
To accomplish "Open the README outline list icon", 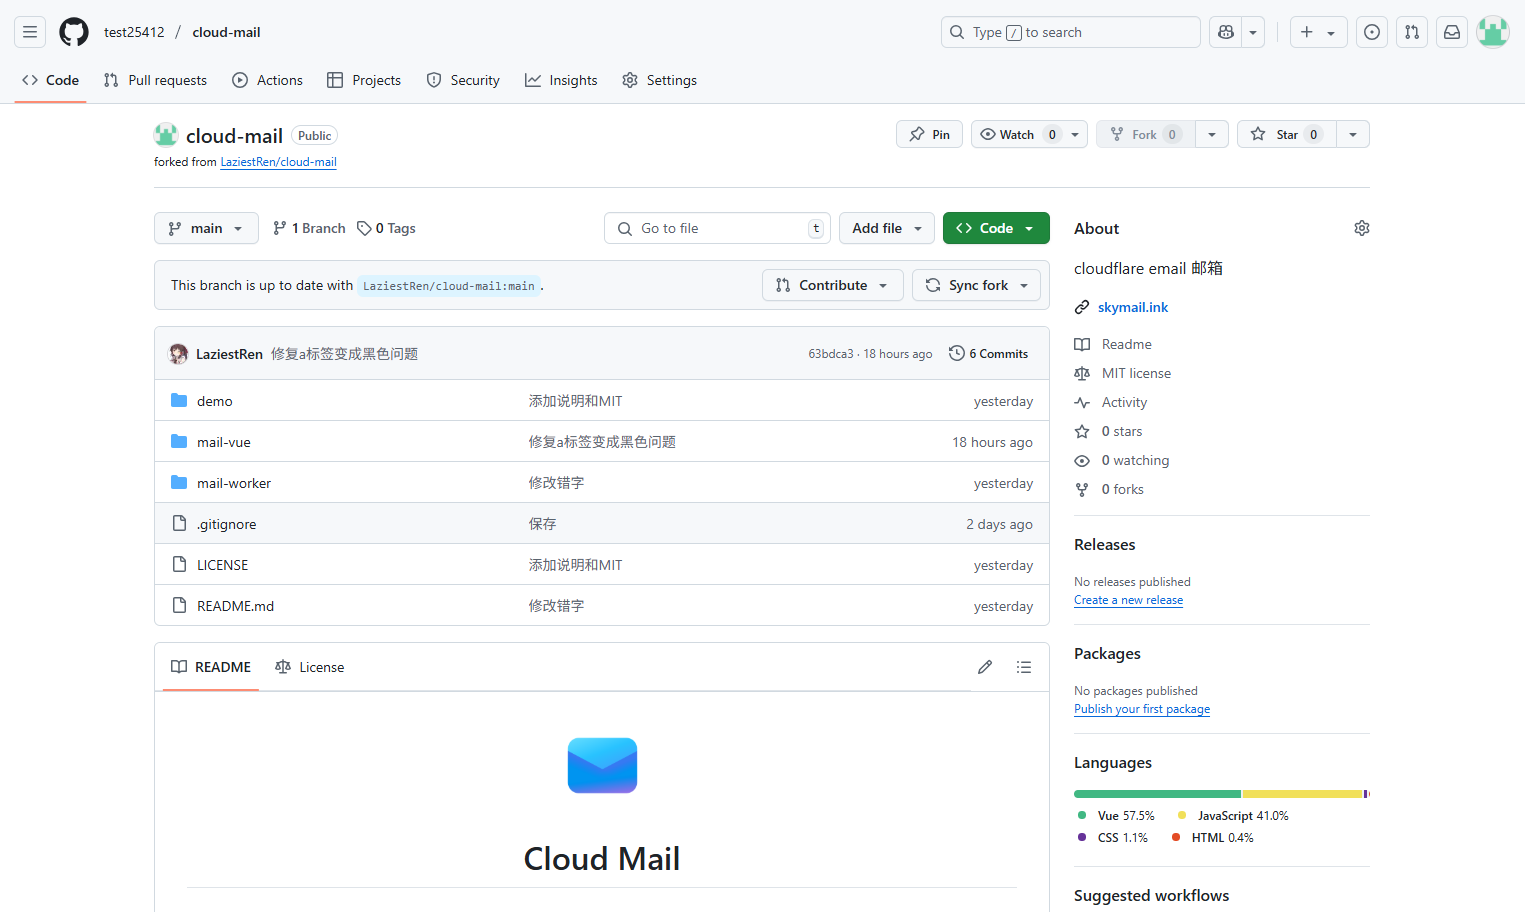I will coord(1023,666).
